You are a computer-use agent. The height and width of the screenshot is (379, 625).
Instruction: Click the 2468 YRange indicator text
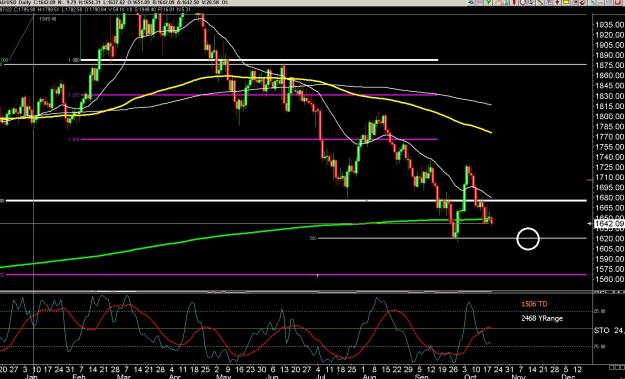[x=542, y=318]
